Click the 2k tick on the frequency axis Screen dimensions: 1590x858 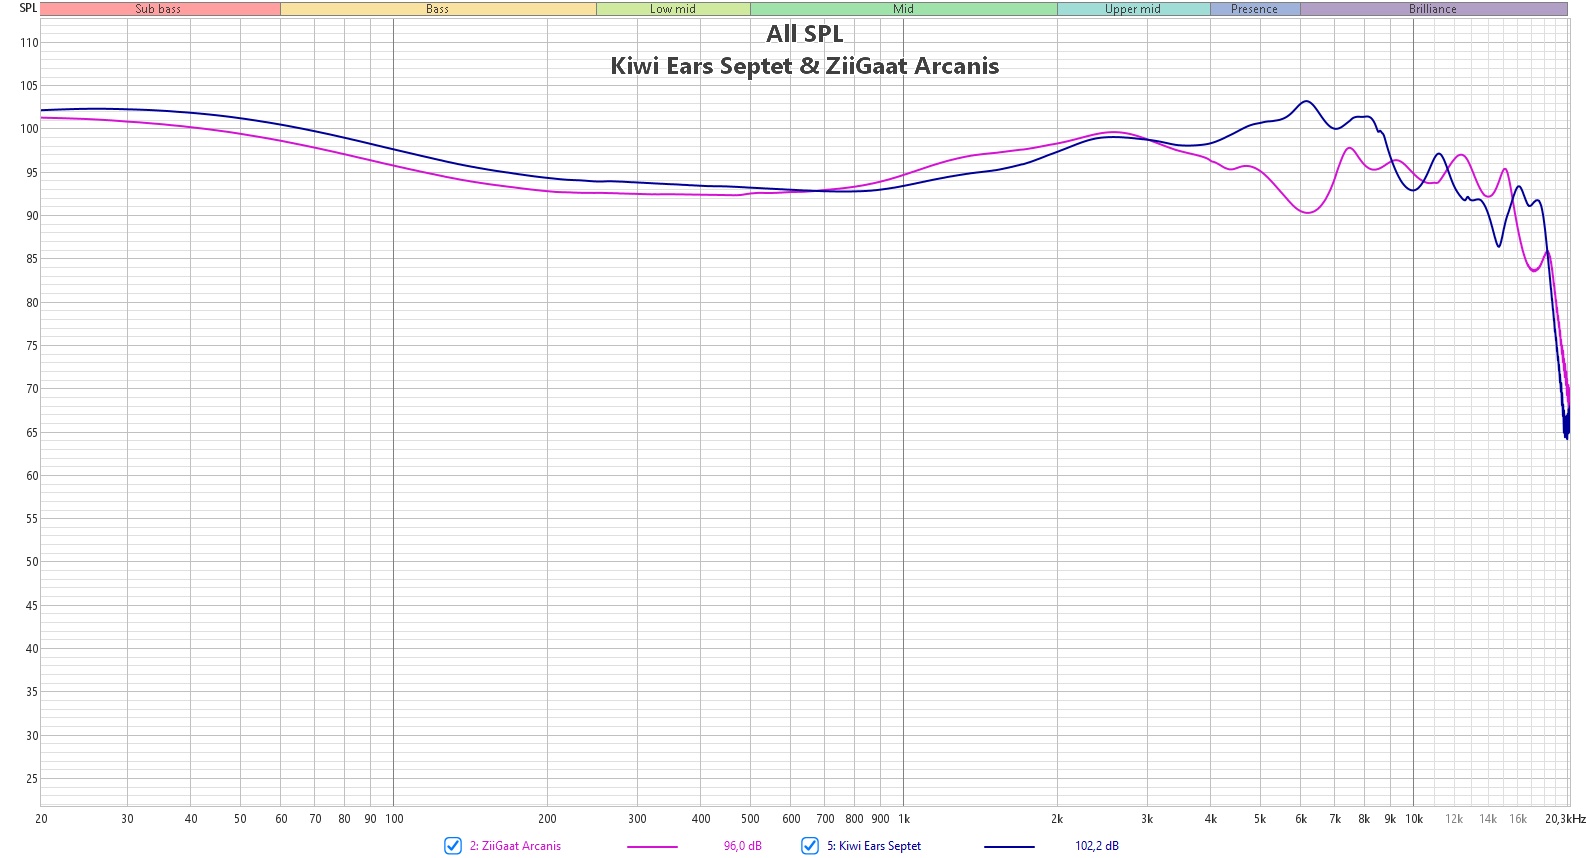pyautogui.click(x=1057, y=819)
